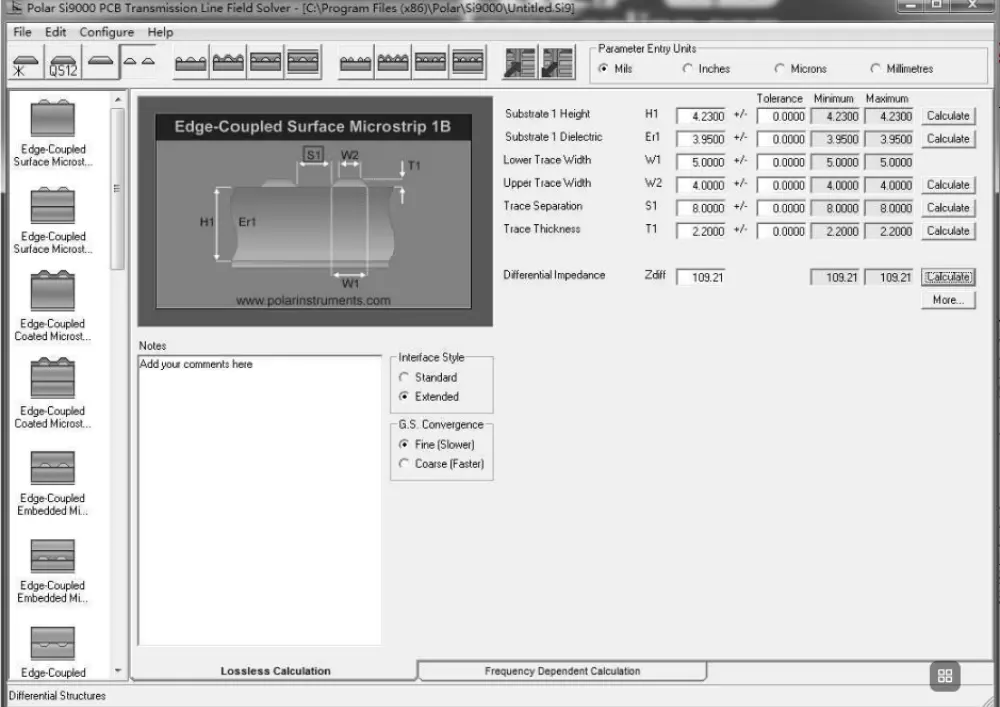Click the single trace structure toolbar icon
Screen dimensions: 1000x707
click(x=101, y=63)
